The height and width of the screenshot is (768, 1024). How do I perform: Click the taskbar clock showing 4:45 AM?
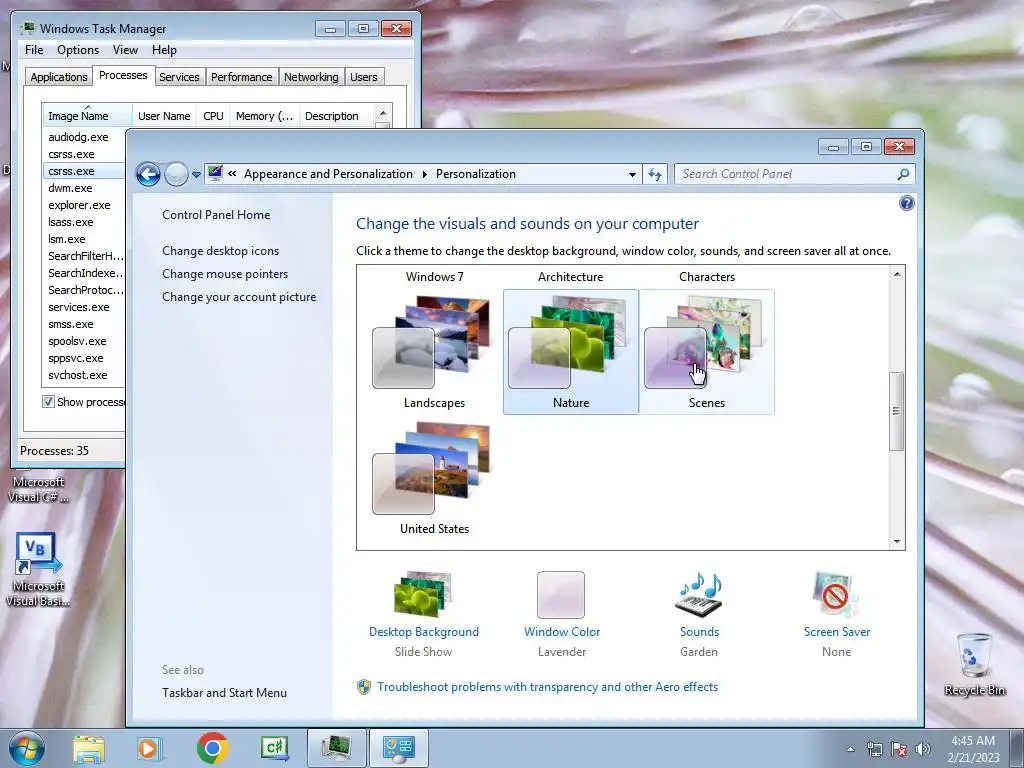973,749
